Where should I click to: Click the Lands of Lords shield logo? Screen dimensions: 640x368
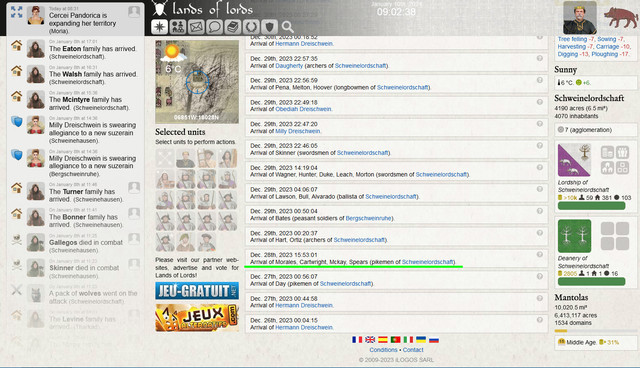click(160, 8)
